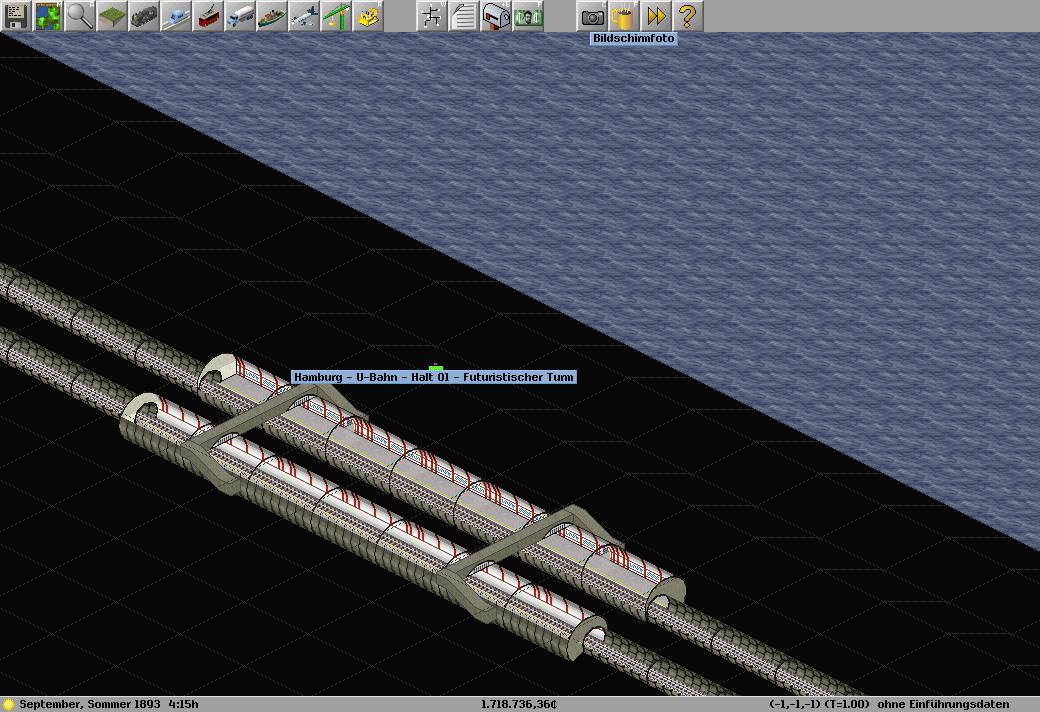
Task: Open the finances window with money icon
Action: click(528, 16)
